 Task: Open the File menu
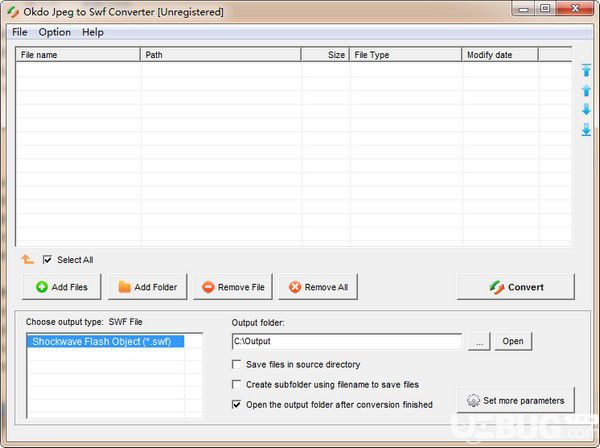click(20, 32)
